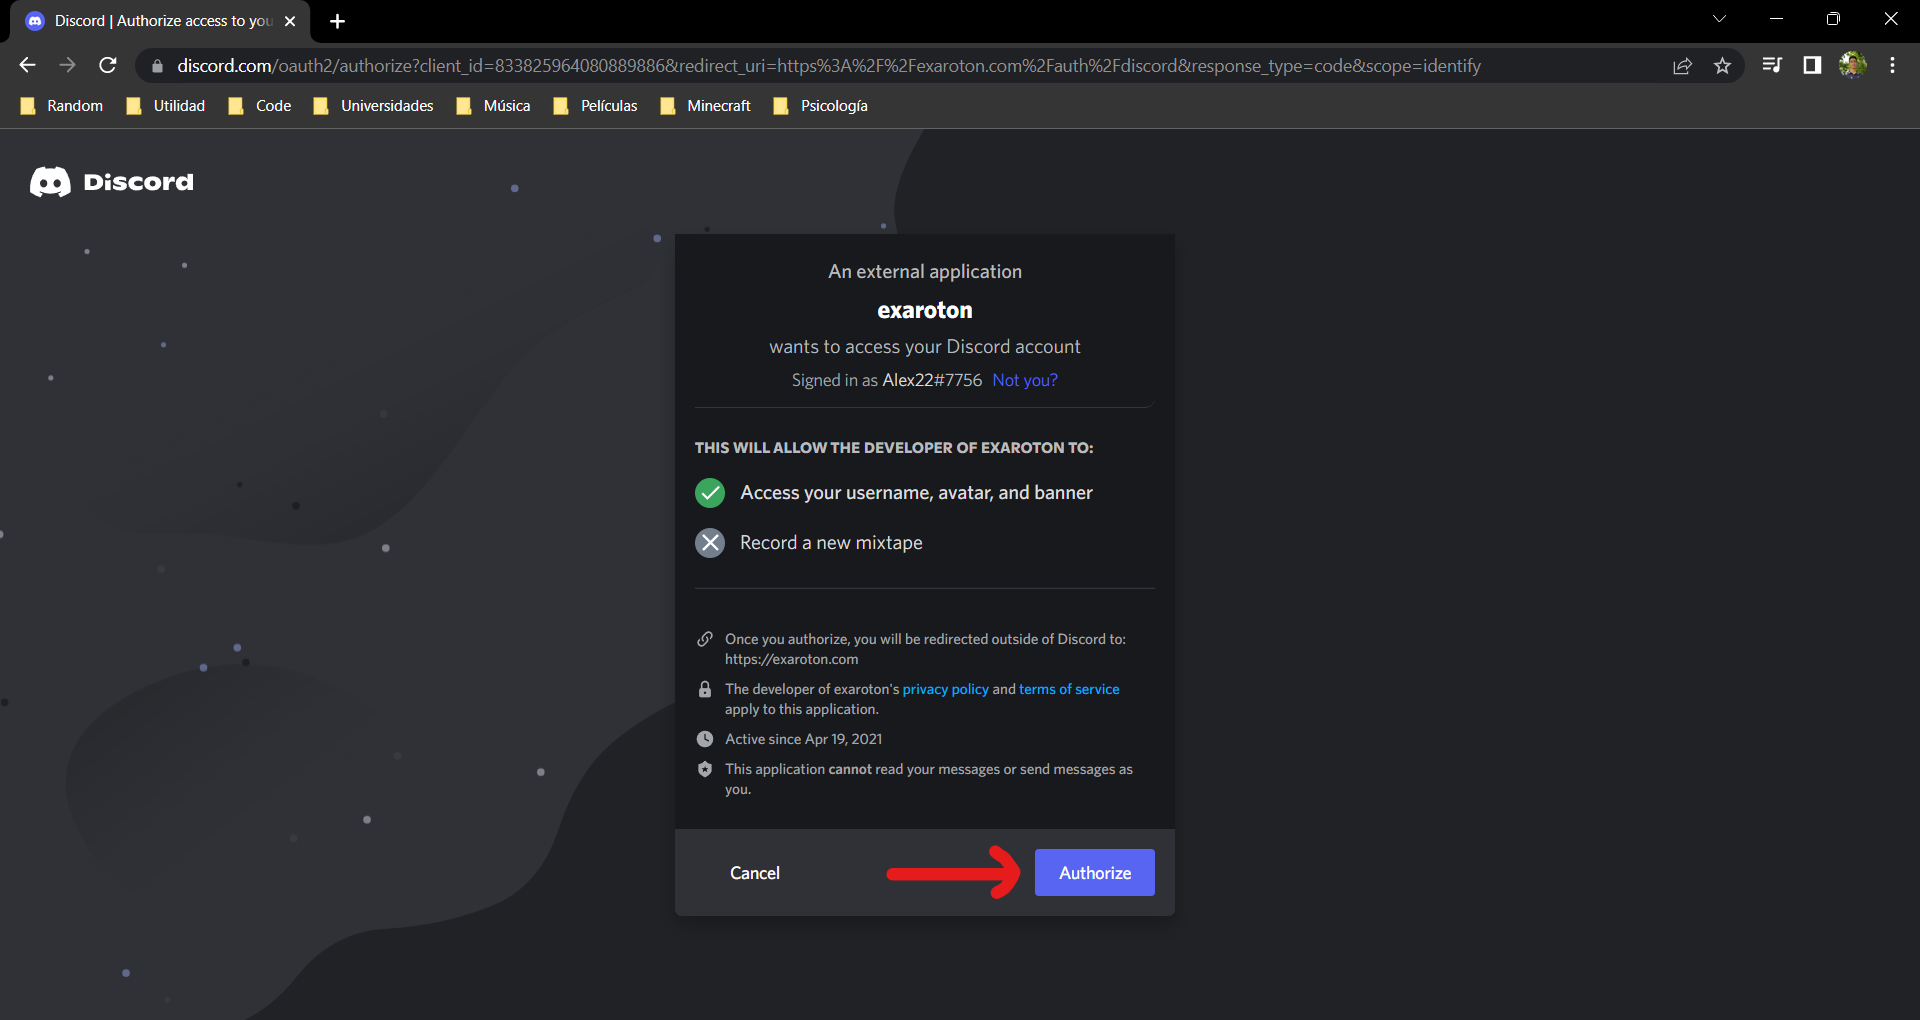The height and width of the screenshot is (1020, 1920).
Task: Click the "Record a new mixtape" text
Action: [x=831, y=543]
